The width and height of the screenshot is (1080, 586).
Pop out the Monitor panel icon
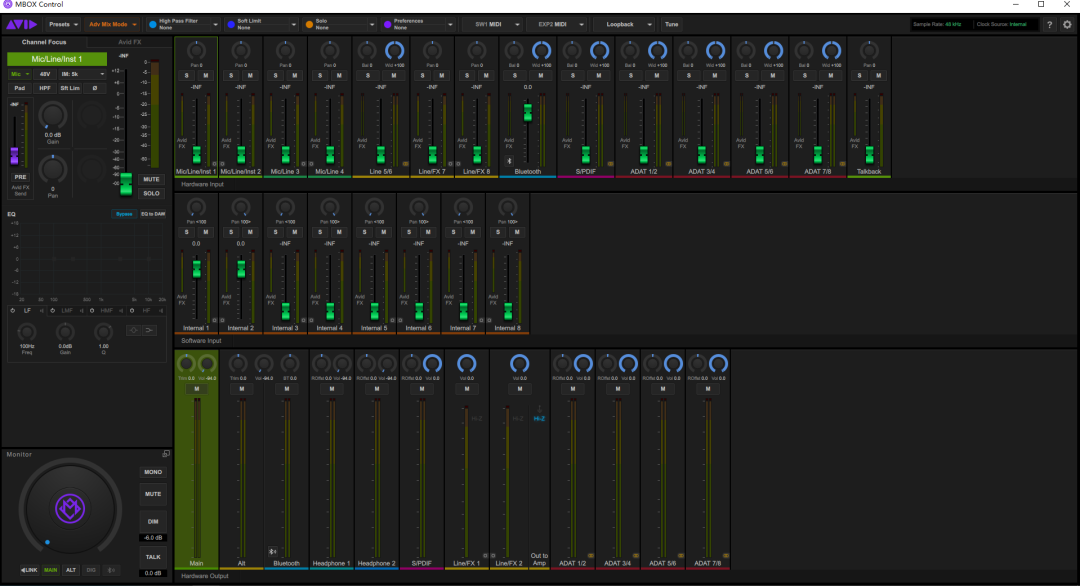point(165,454)
